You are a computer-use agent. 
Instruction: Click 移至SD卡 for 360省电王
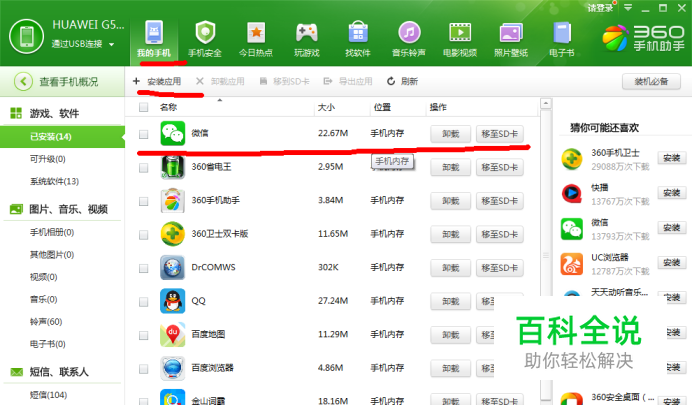[500, 168]
